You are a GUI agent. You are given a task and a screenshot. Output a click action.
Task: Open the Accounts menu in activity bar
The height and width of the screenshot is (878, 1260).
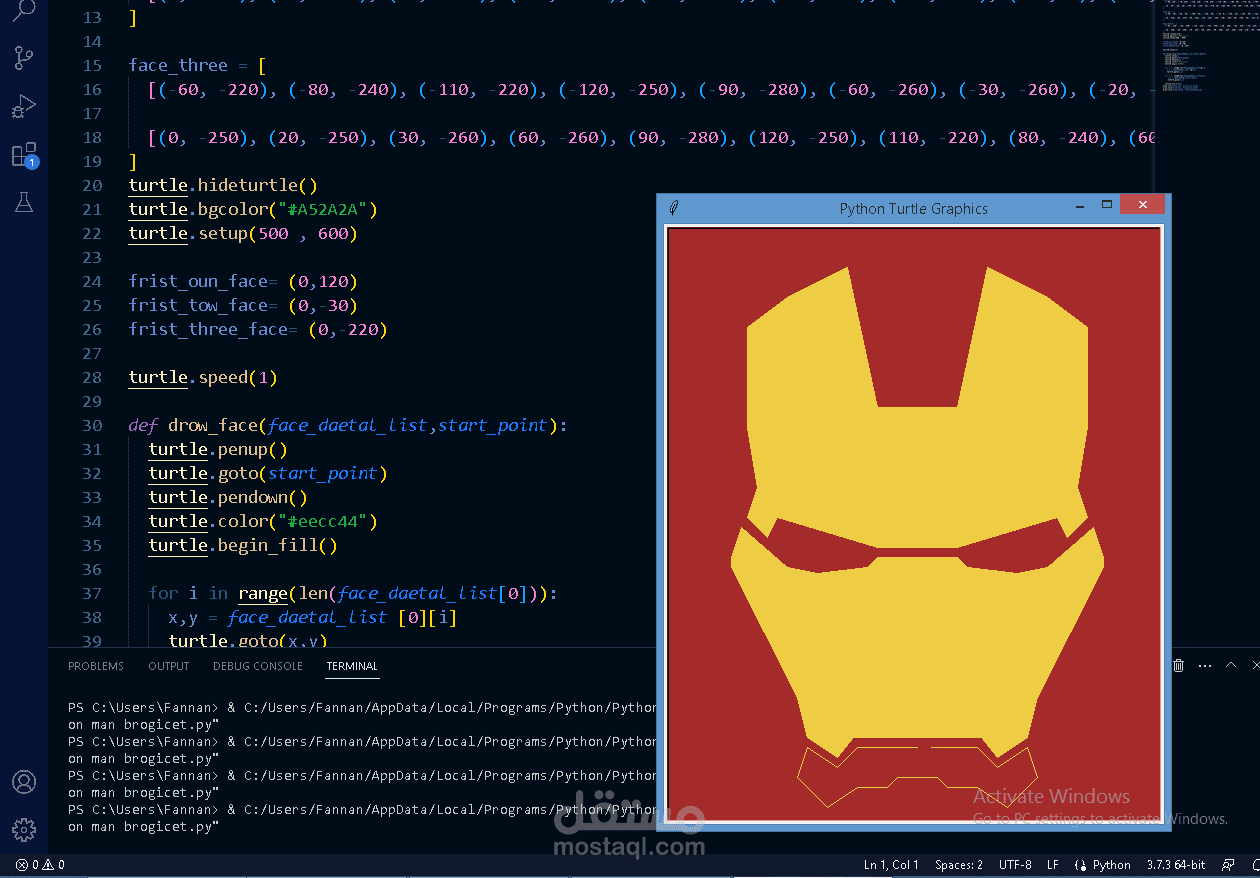click(x=24, y=782)
